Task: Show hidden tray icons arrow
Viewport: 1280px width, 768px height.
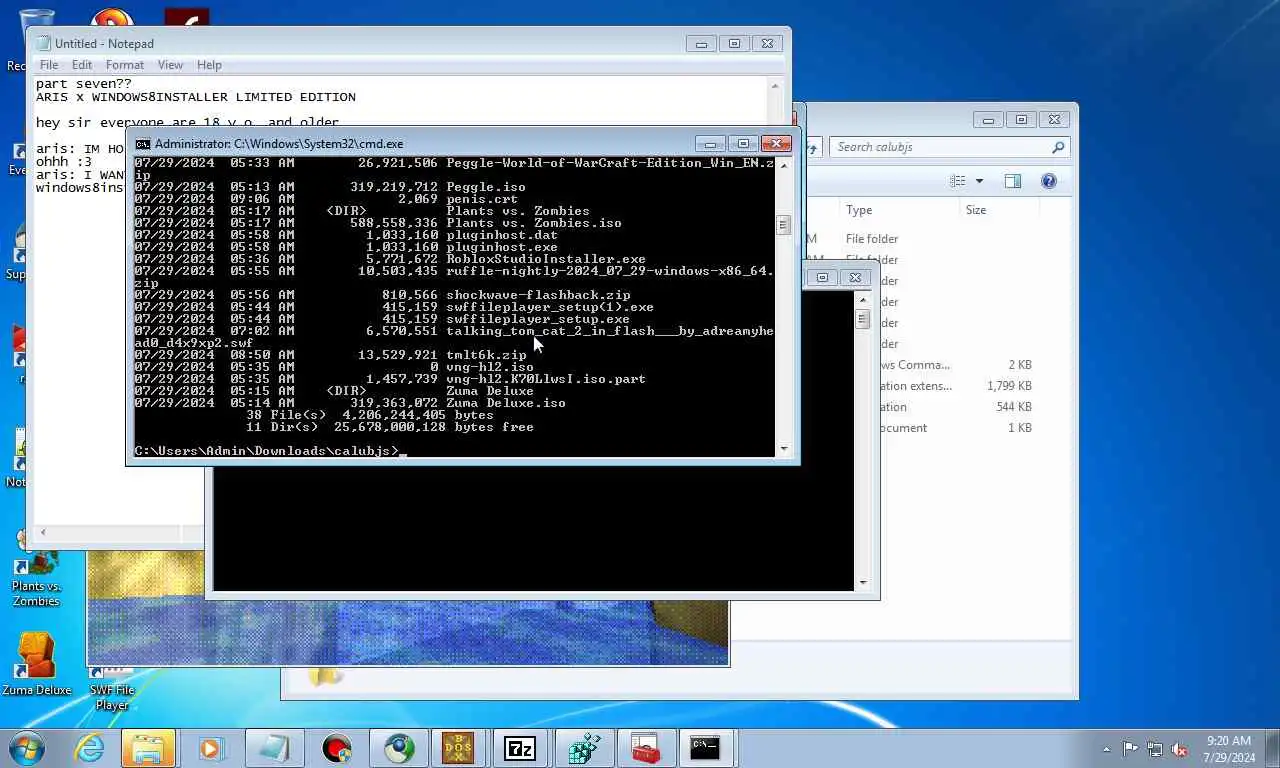Action: coord(1106,749)
